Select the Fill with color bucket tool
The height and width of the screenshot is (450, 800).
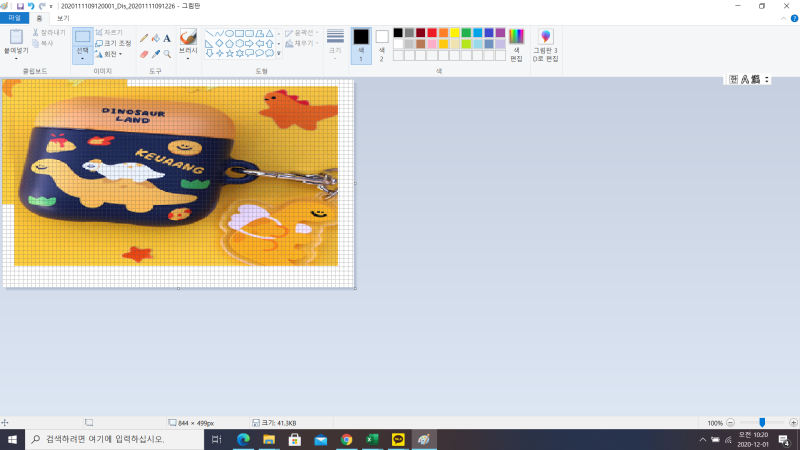pos(156,38)
